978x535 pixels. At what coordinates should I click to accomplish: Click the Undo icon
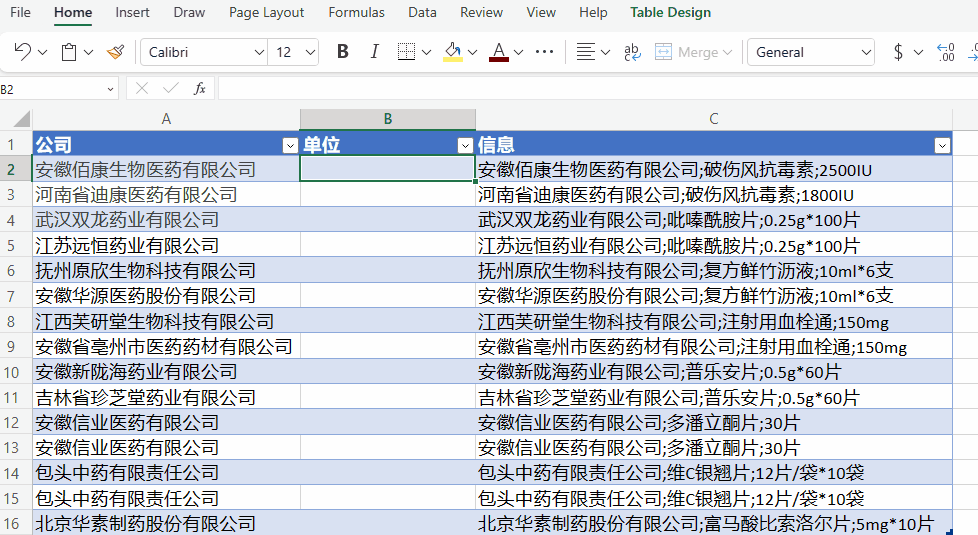22,52
